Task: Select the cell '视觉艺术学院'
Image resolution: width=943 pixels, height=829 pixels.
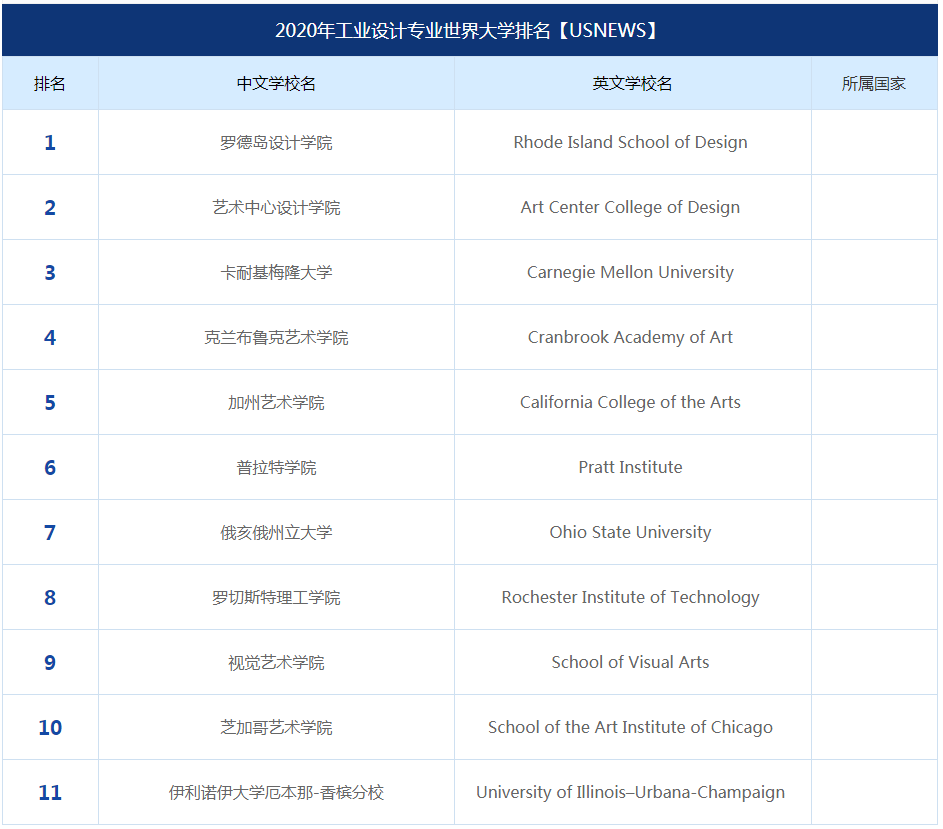Action: point(276,662)
